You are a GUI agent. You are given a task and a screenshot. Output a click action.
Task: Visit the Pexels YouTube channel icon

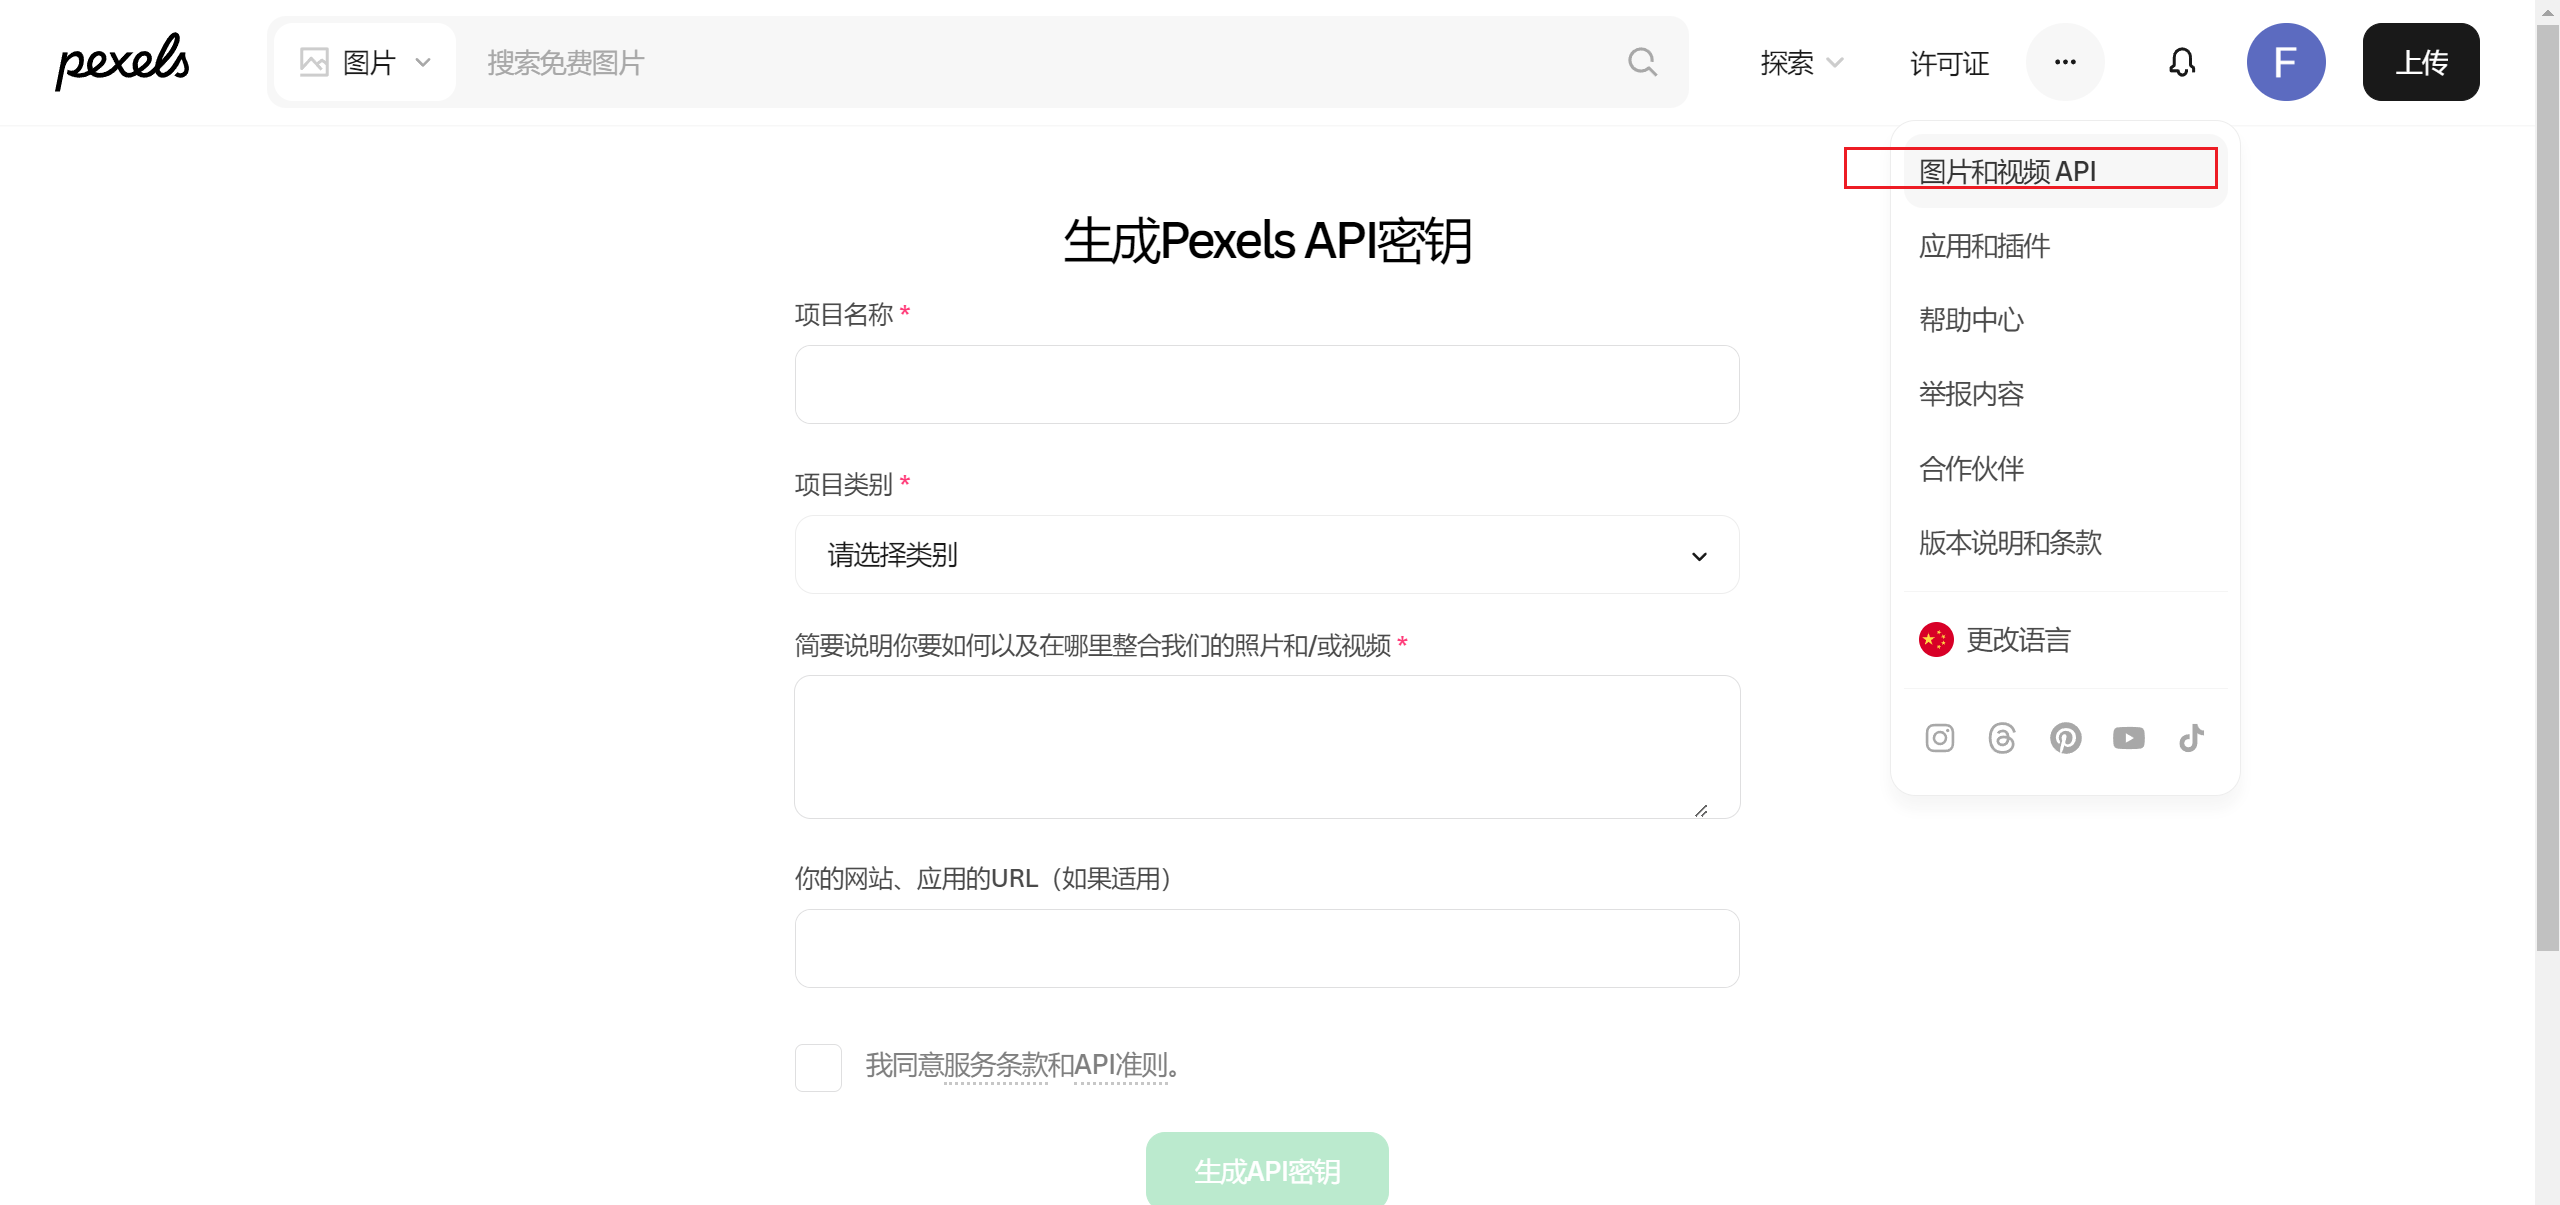2129,738
